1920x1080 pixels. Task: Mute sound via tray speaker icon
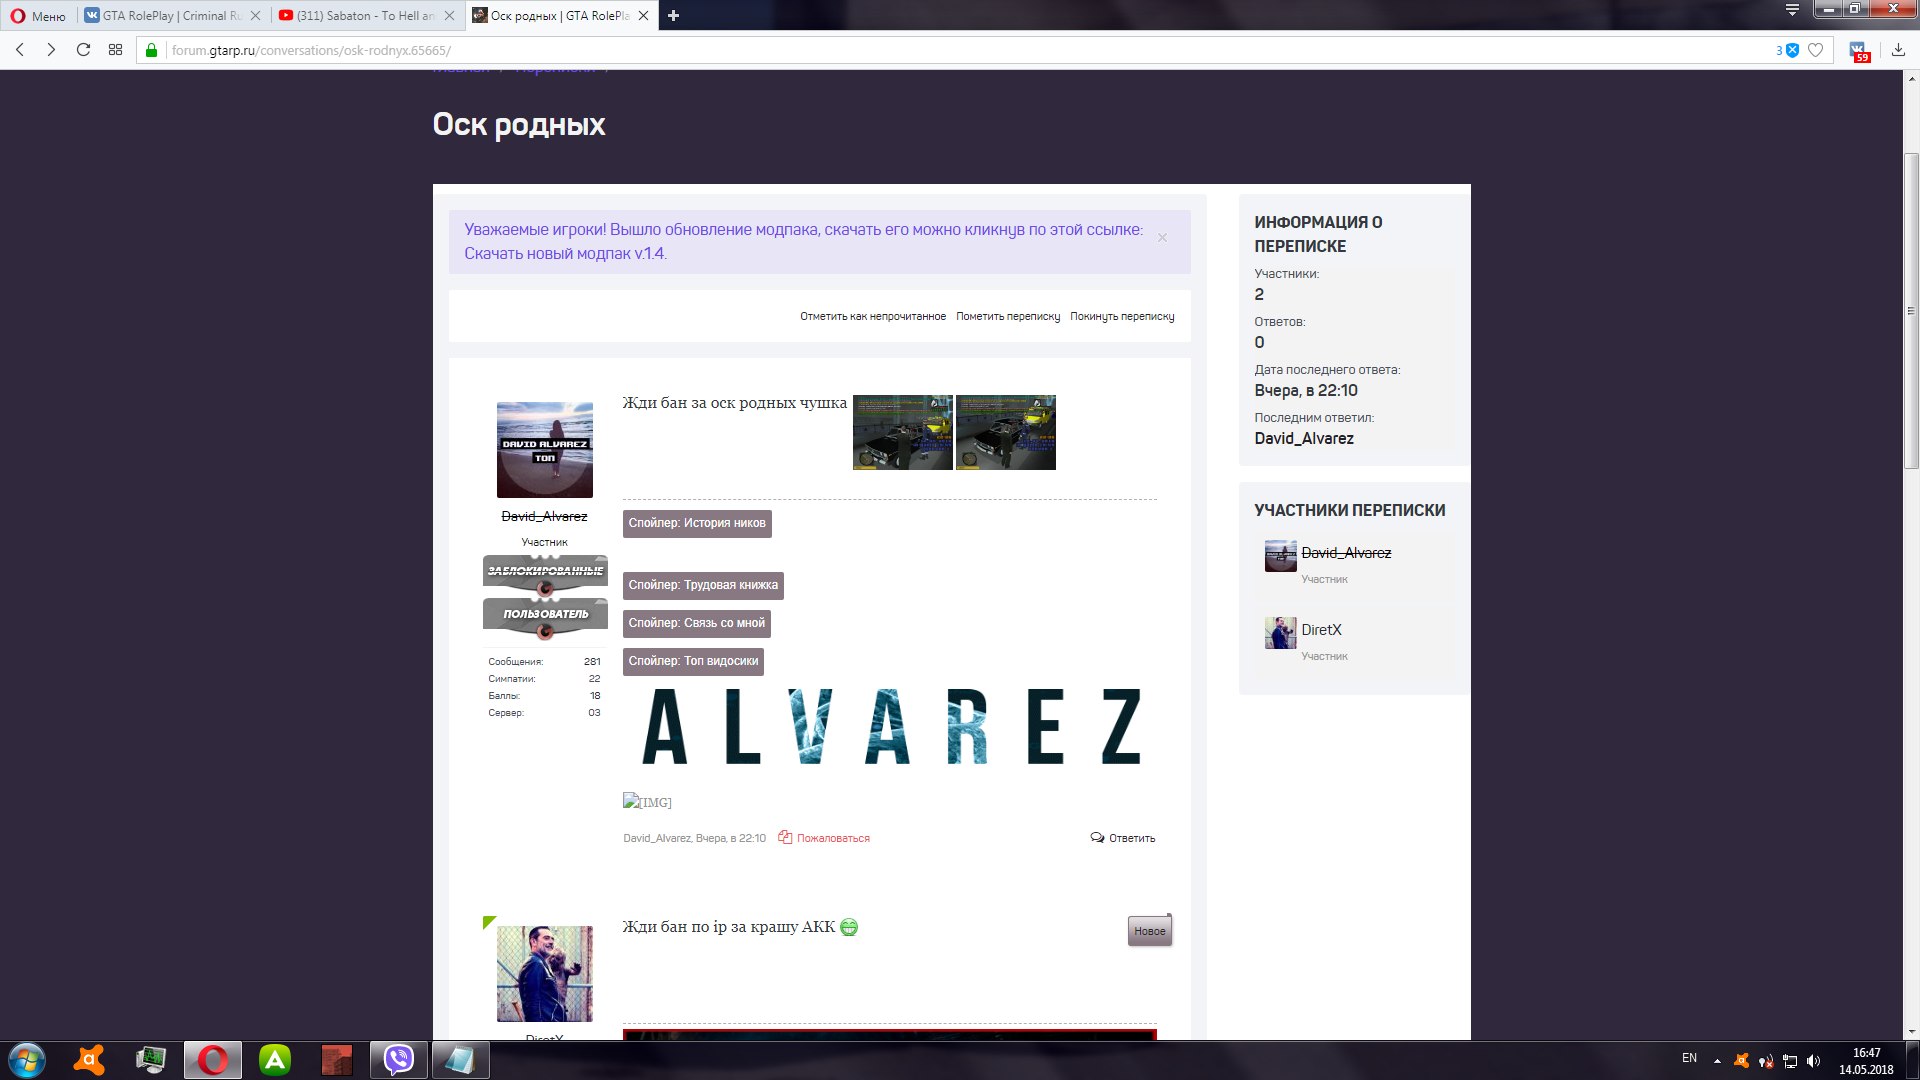[x=1814, y=1060]
